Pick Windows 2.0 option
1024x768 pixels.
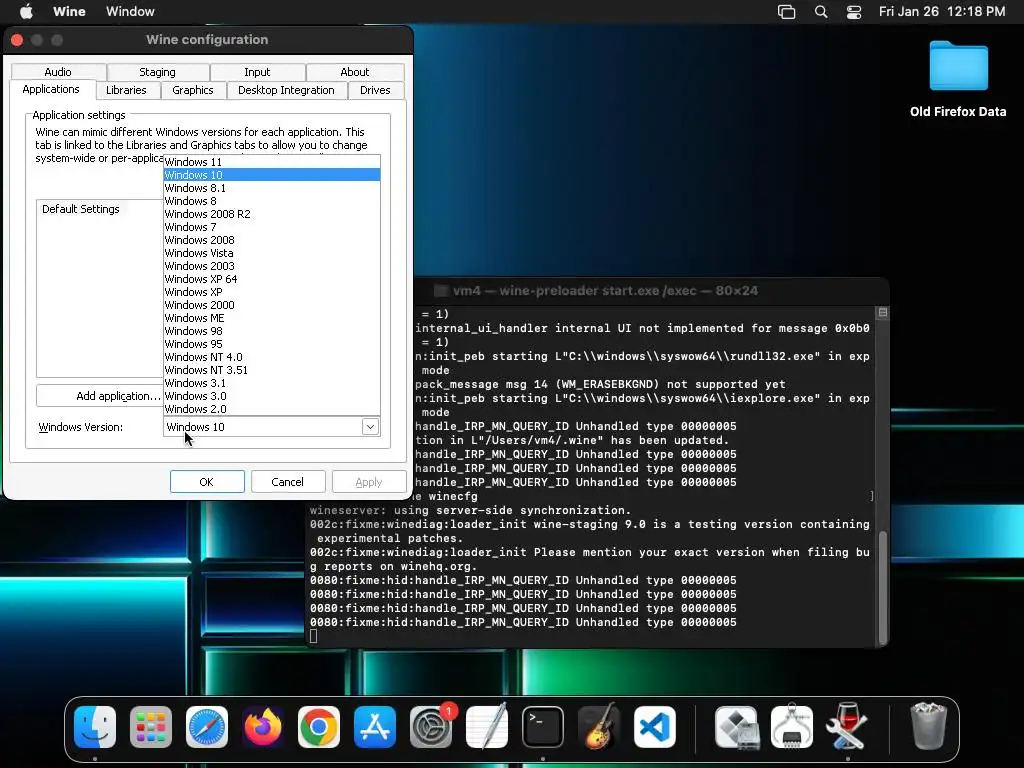tap(272, 409)
